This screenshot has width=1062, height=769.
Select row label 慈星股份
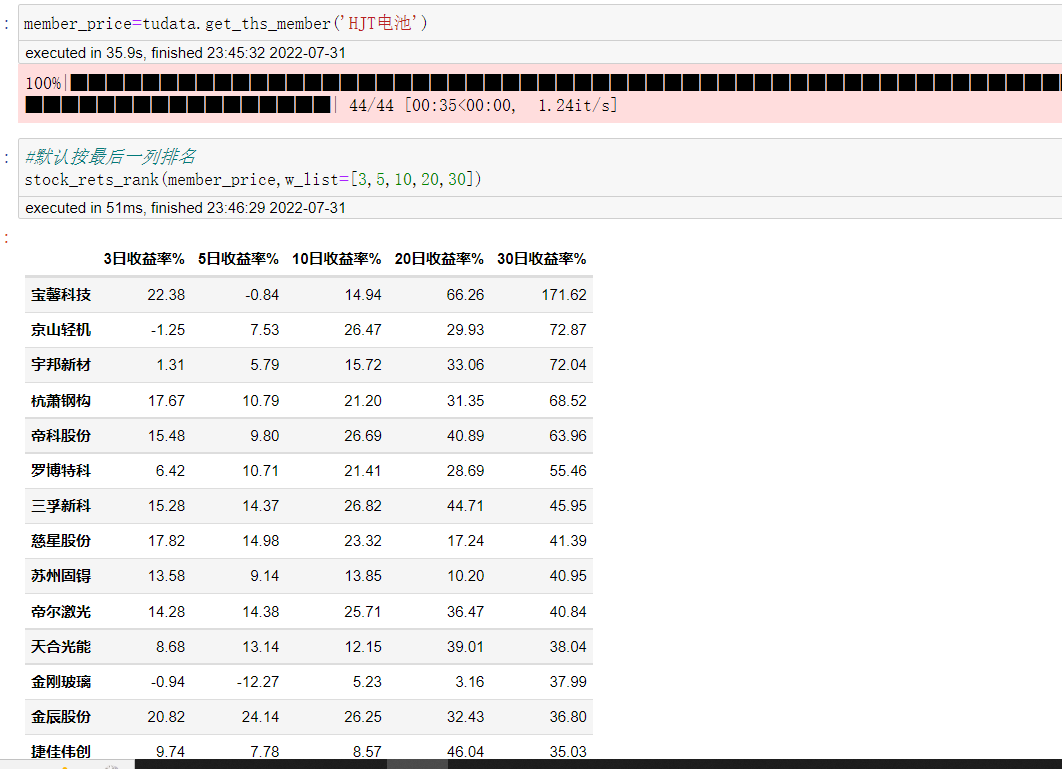[x=61, y=541]
